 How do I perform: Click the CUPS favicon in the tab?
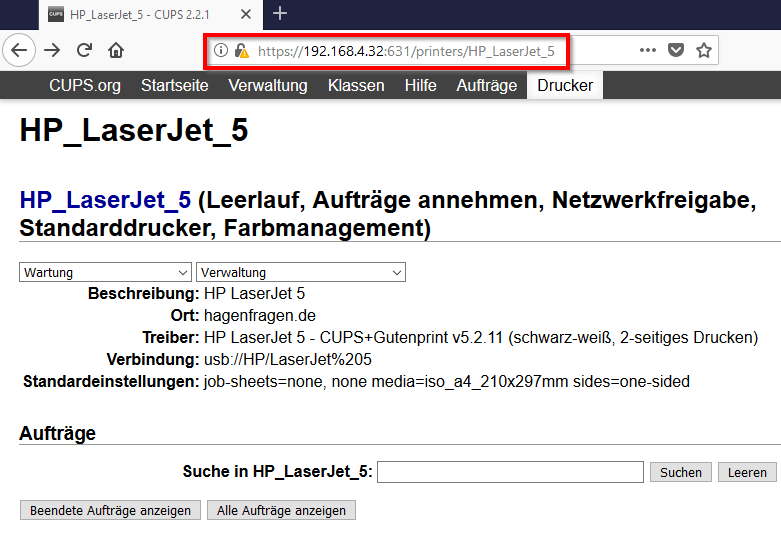pos(56,14)
